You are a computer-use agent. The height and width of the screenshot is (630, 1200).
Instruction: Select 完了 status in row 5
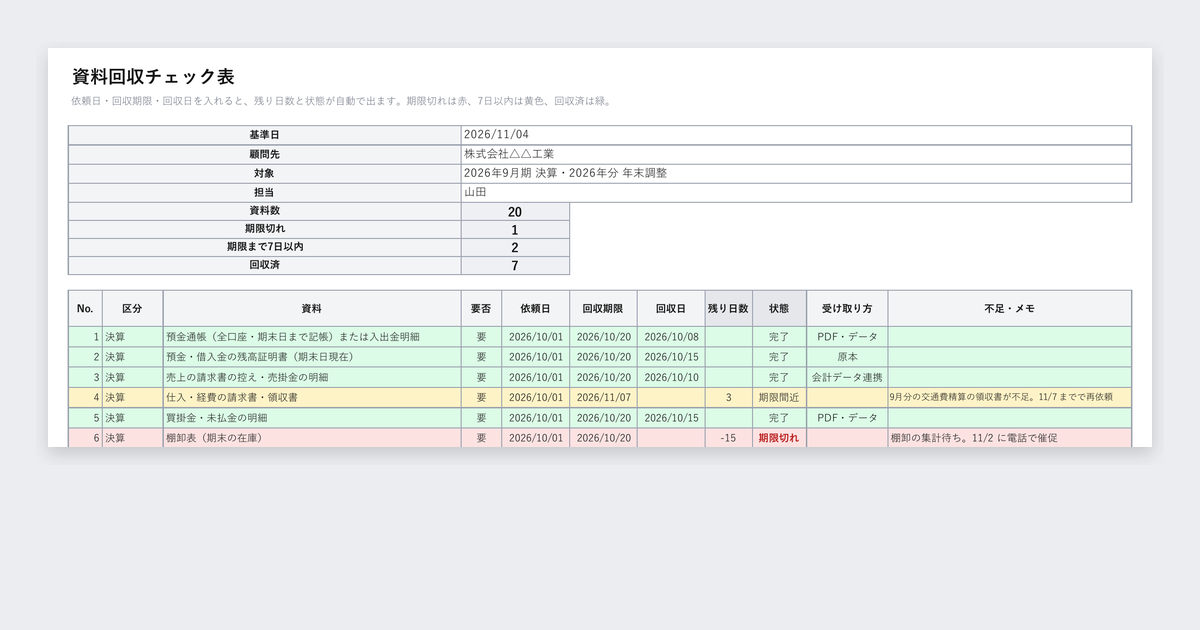click(x=779, y=418)
